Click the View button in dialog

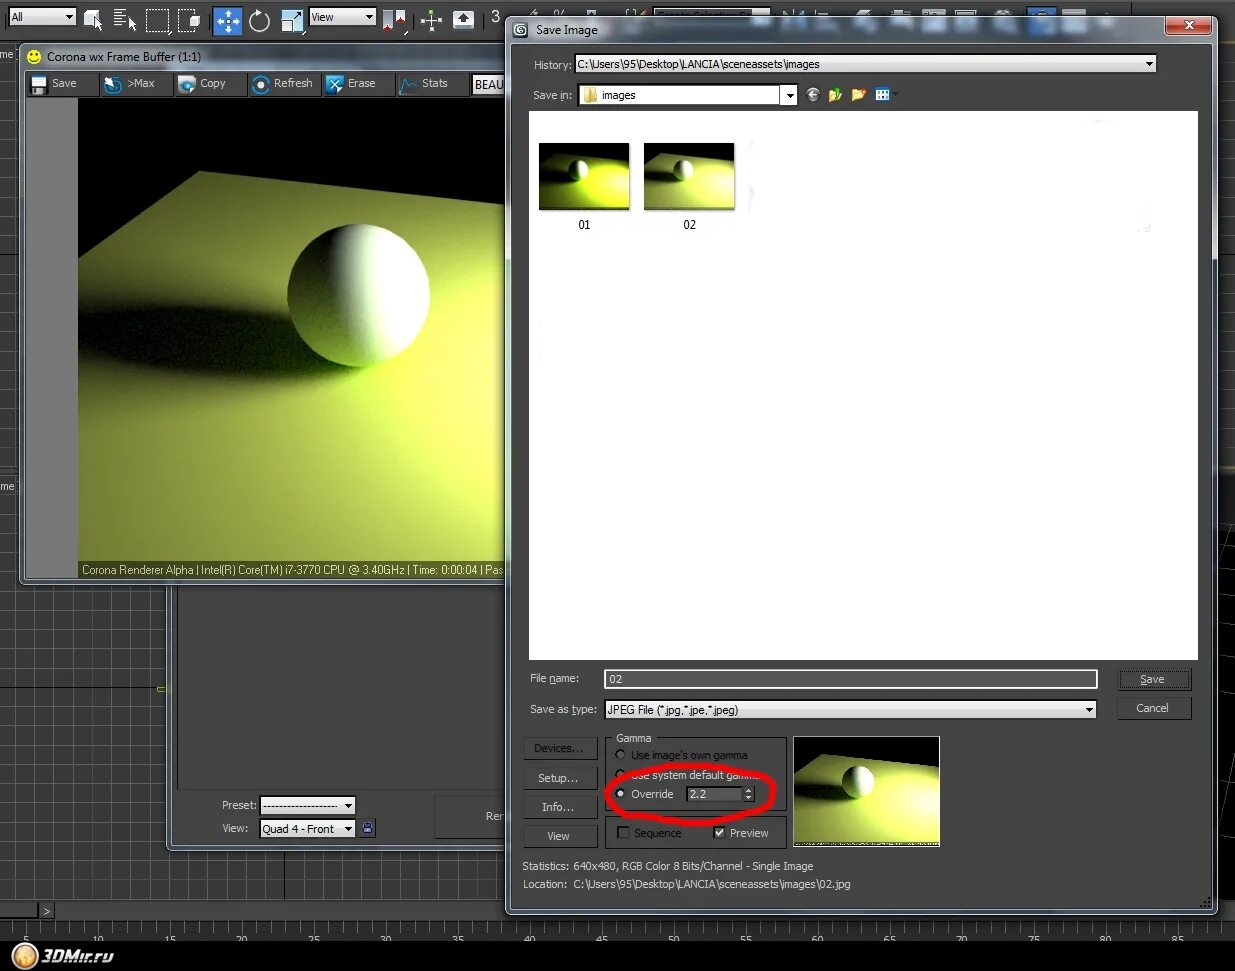click(559, 836)
